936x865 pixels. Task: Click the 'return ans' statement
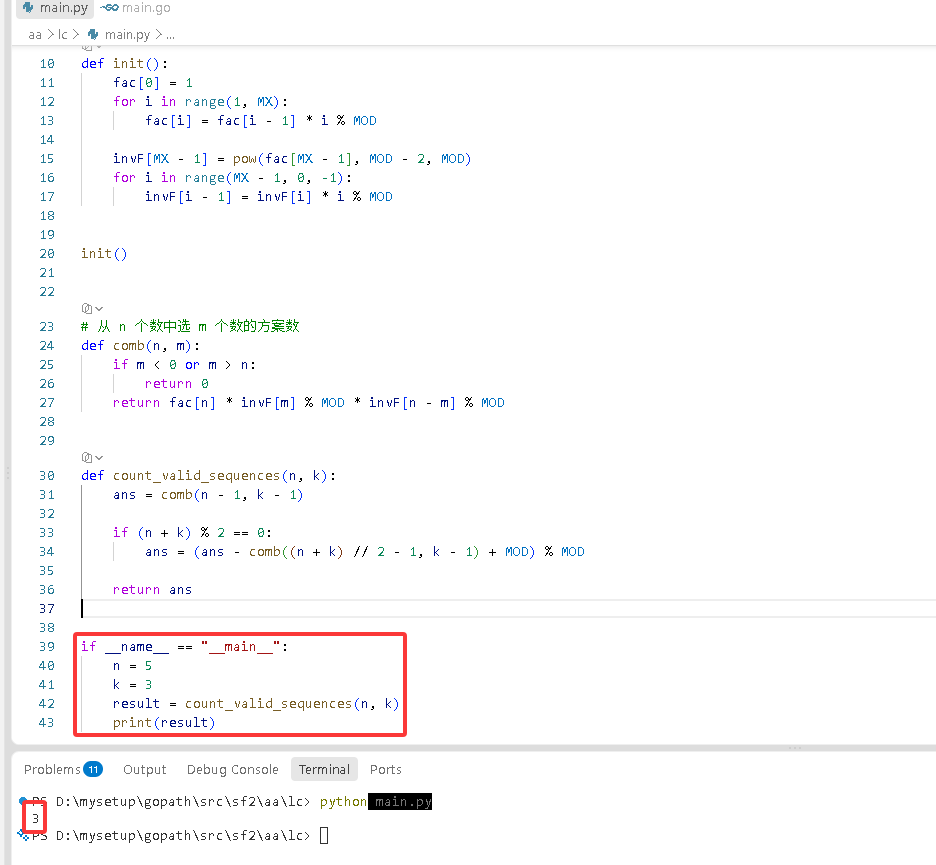[152, 590]
